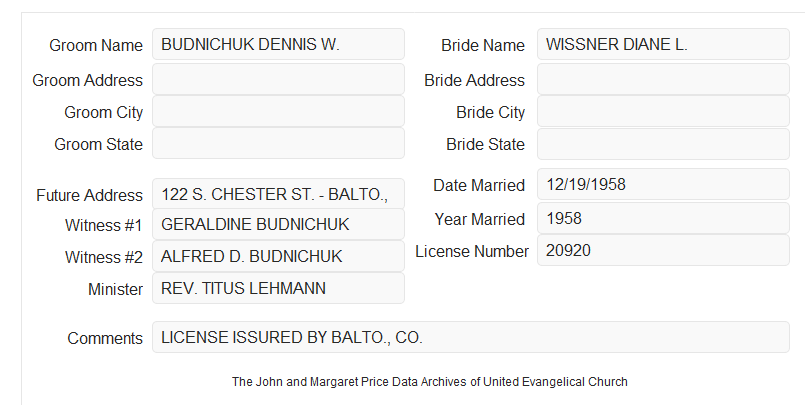Click the empty Bride Address field

point(663,79)
